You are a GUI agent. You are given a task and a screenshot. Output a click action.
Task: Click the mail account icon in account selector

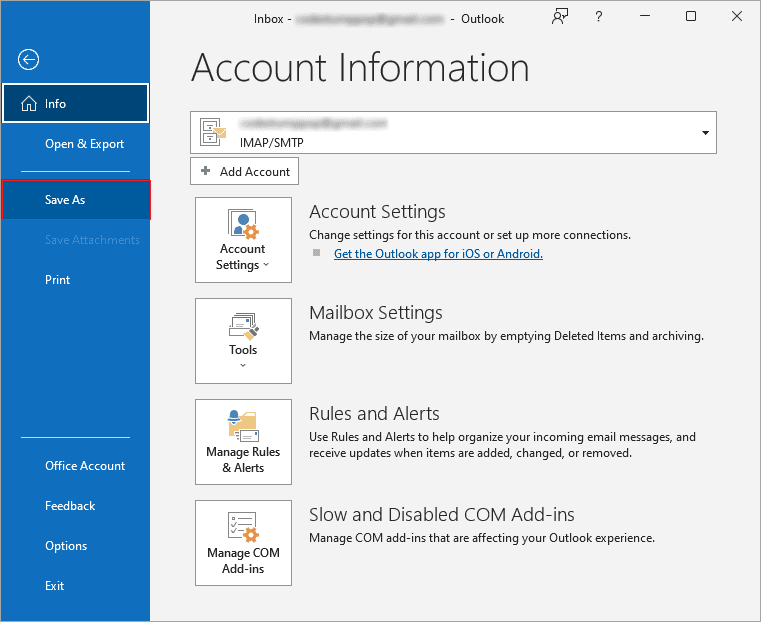(x=213, y=132)
